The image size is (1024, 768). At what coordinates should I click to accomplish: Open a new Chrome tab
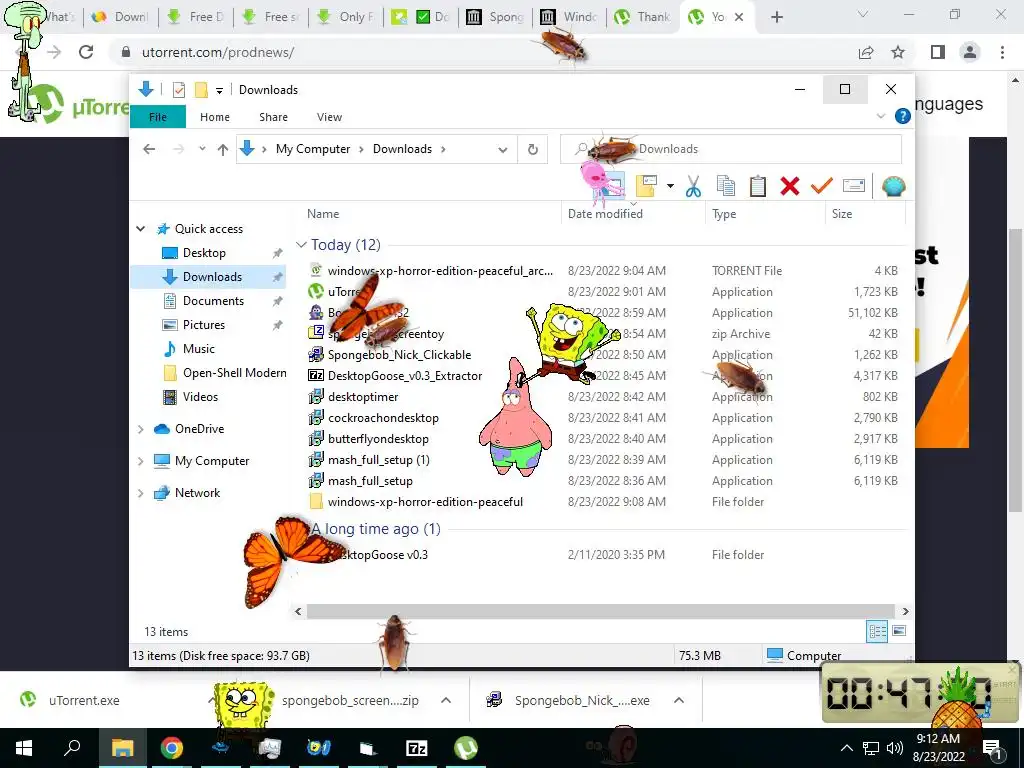point(776,17)
